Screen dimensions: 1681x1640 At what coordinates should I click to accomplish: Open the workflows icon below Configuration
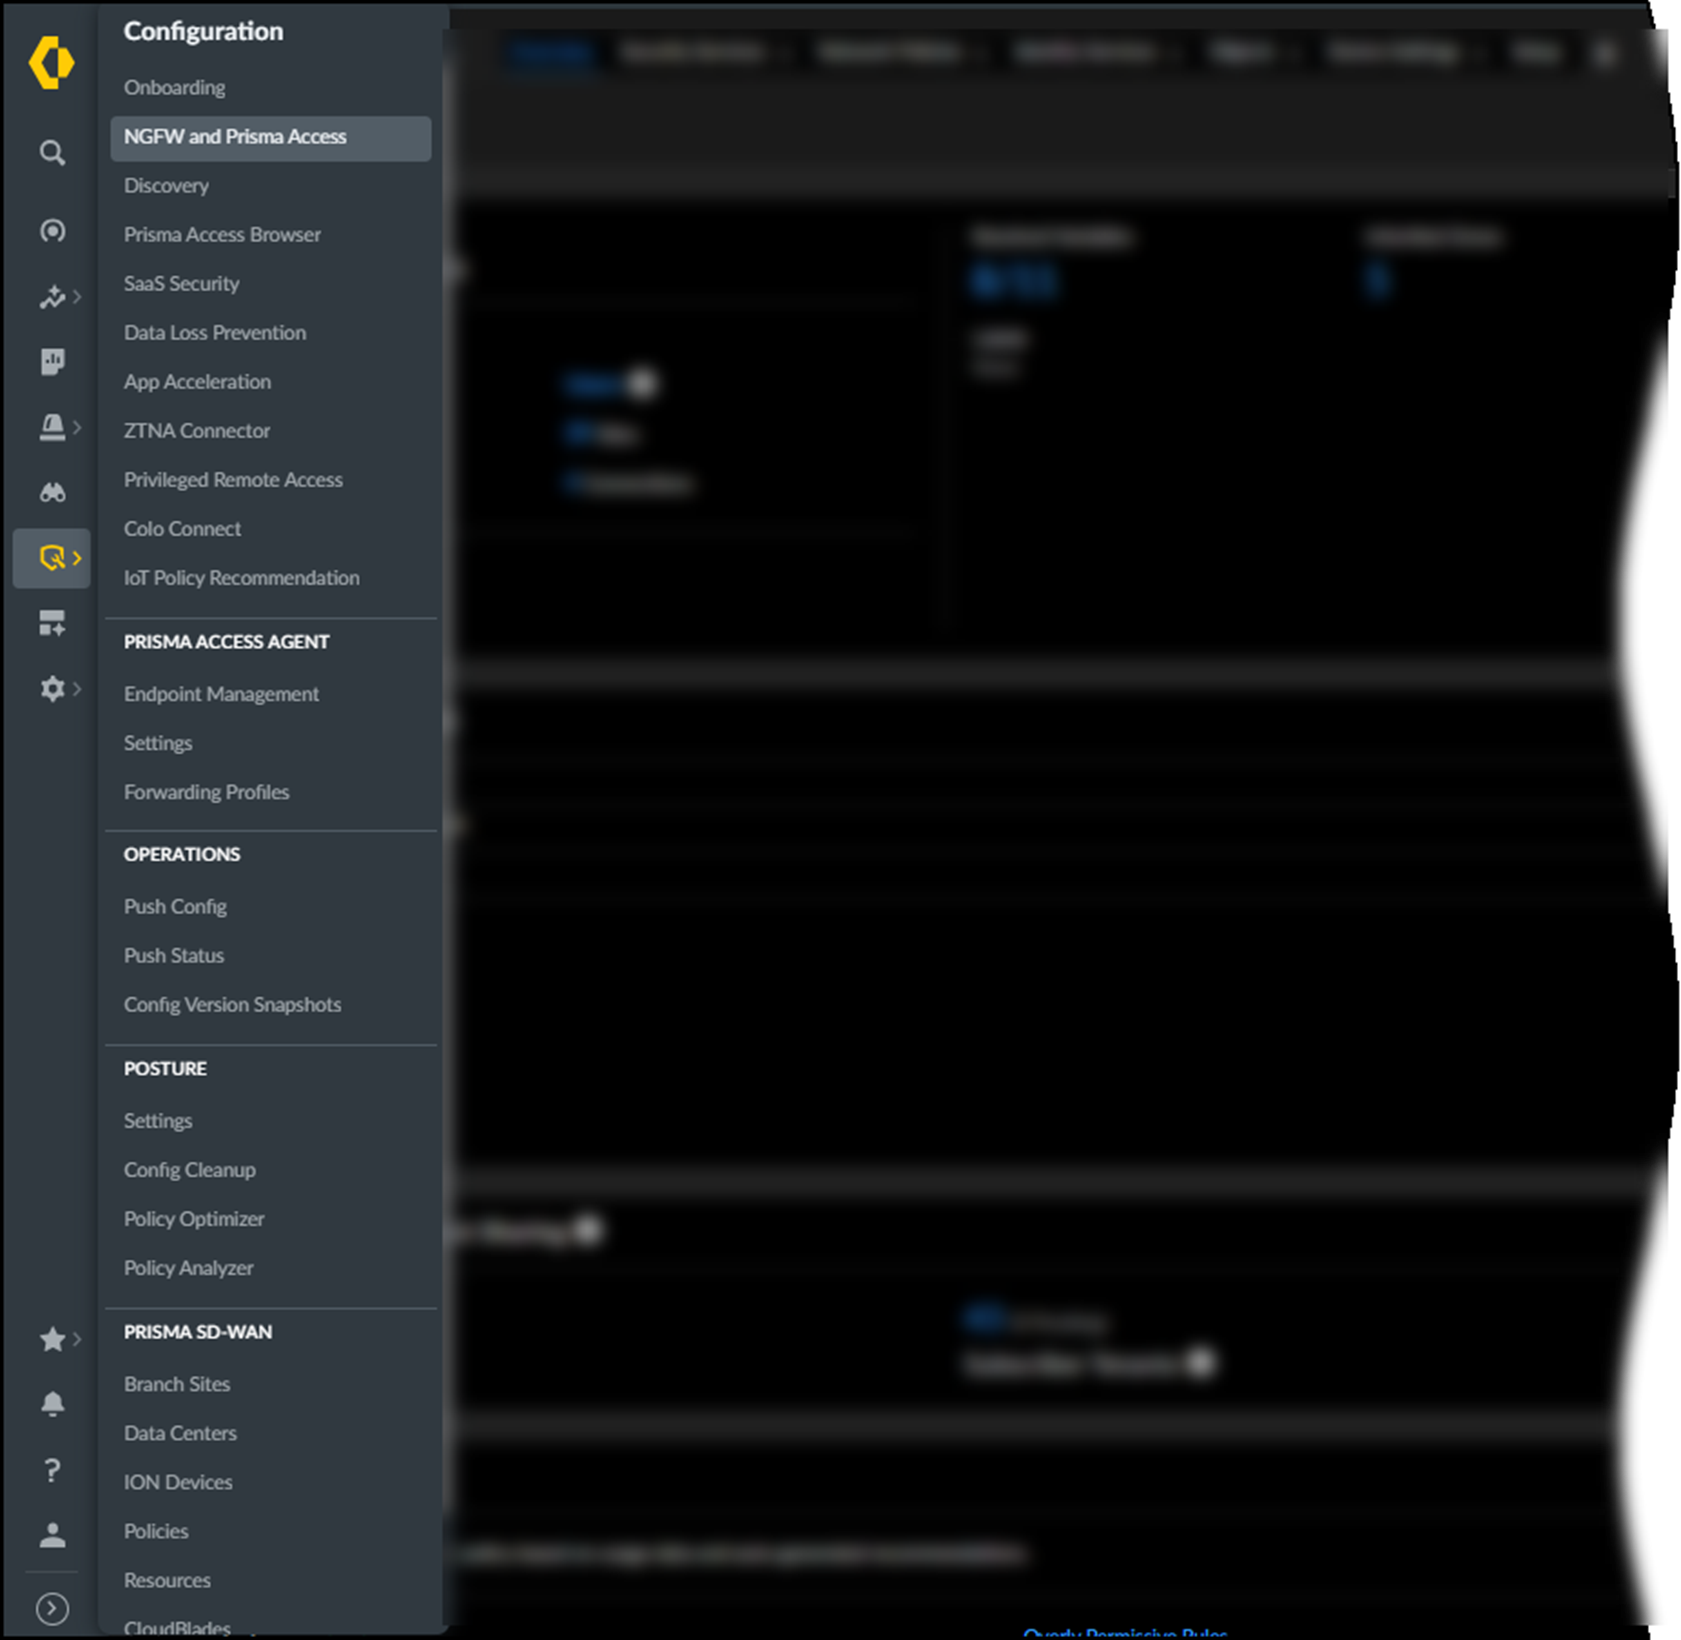click(52, 623)
